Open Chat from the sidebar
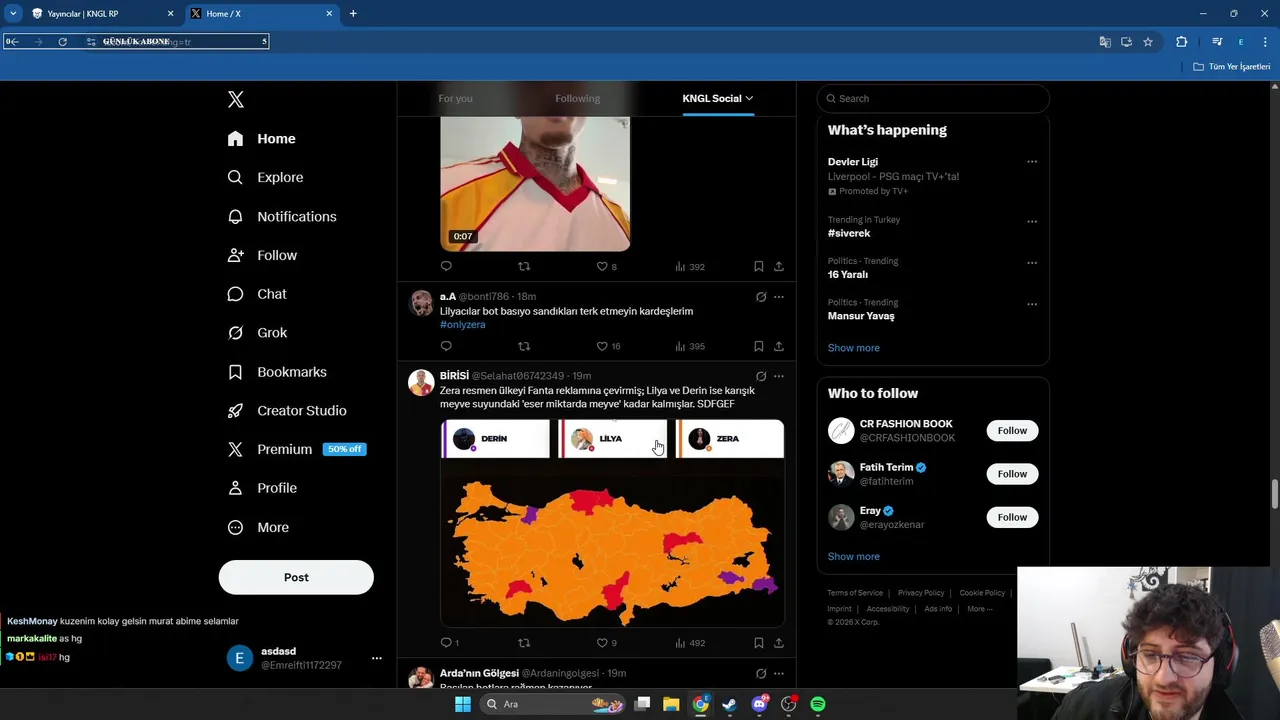The width and height of the screenshot is (1280, 720). click(257, 294)
